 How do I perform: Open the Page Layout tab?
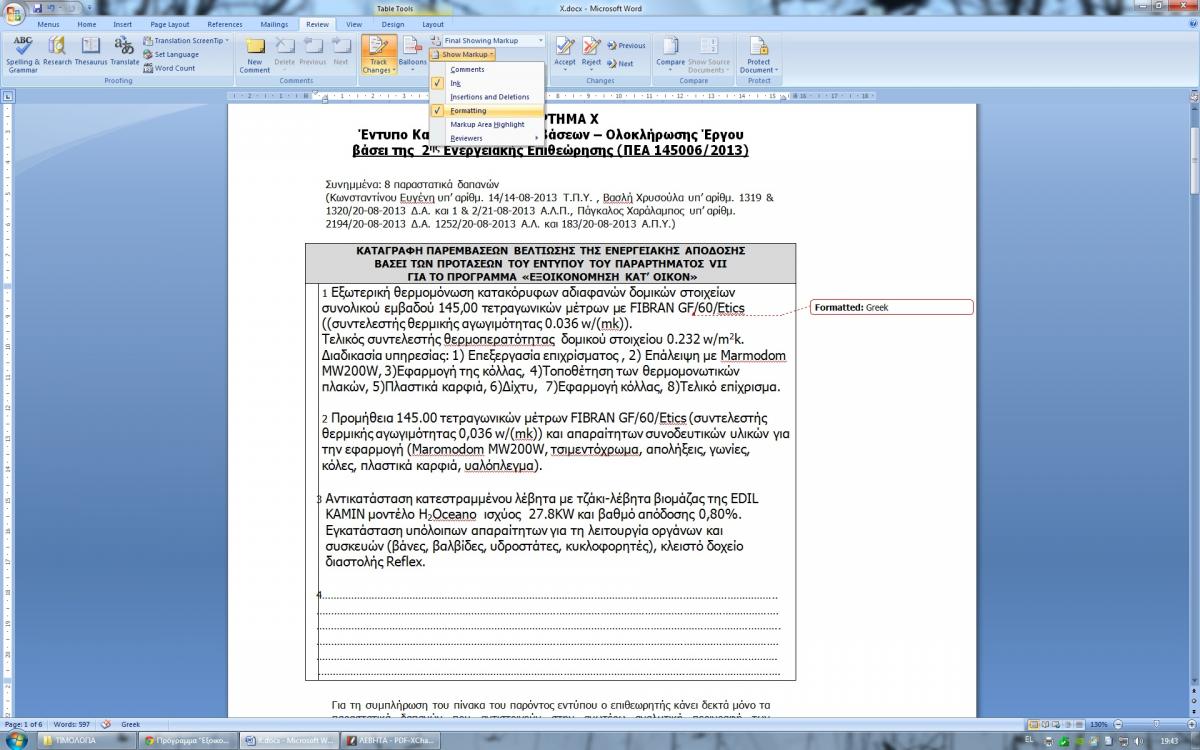(x=170, y=24)
